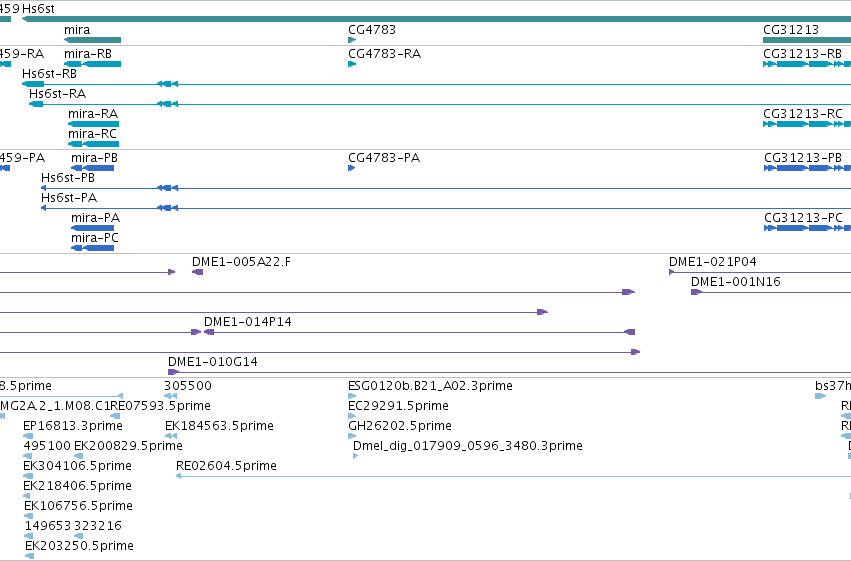Viewport: 851px width, 561px height.
Task: Open the EK184563.5prime EST label
Action: coord(219,426)
